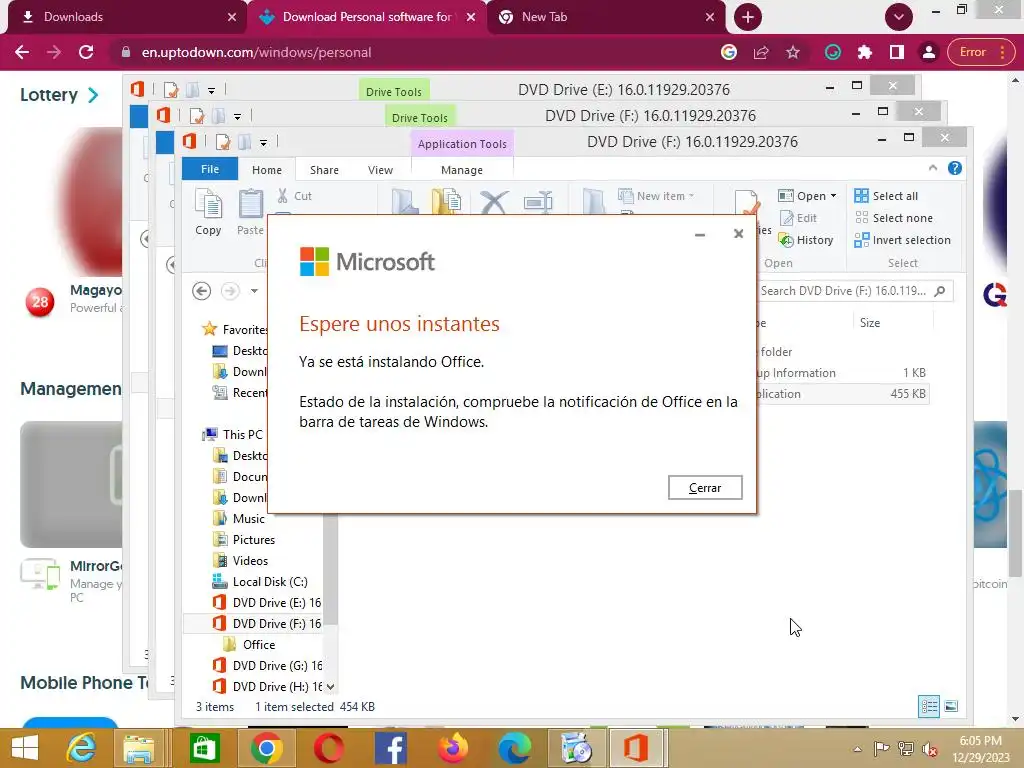Bookmark this page with the star icon
Screen dimensions: 1024x768
pyautogui.click(x=793, y=52)
